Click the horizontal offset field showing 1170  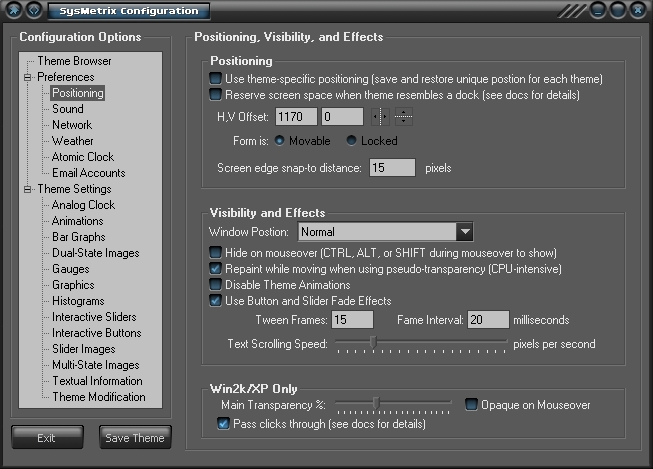point(296,117)
